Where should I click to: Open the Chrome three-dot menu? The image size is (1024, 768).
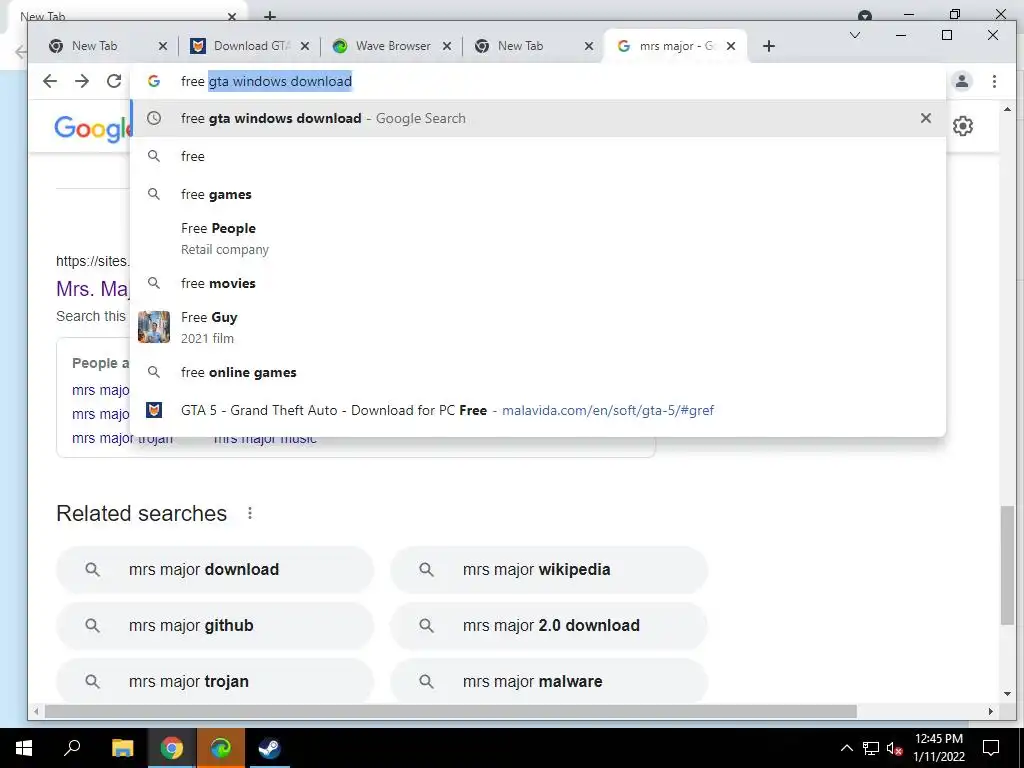click(994, 81)
